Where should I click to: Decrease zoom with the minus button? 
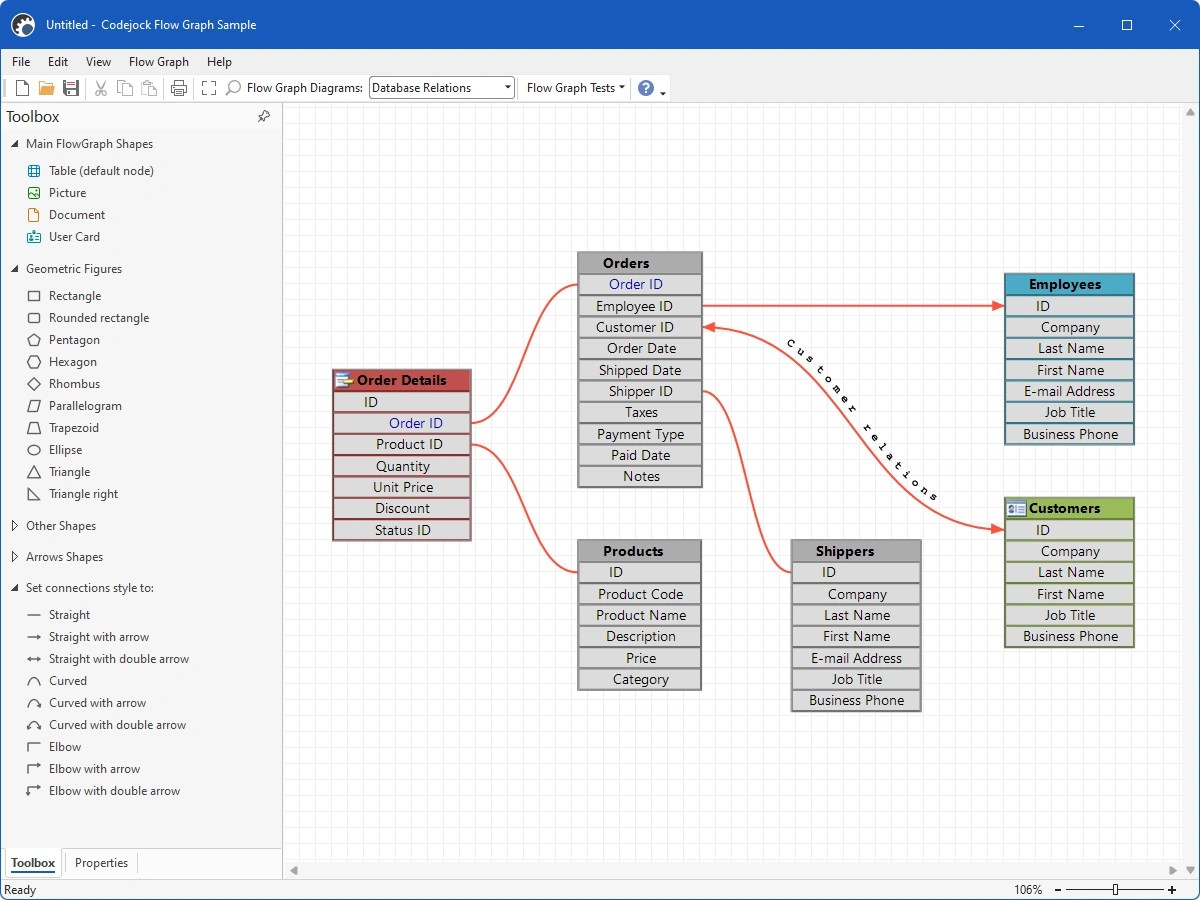point(1057,890)
